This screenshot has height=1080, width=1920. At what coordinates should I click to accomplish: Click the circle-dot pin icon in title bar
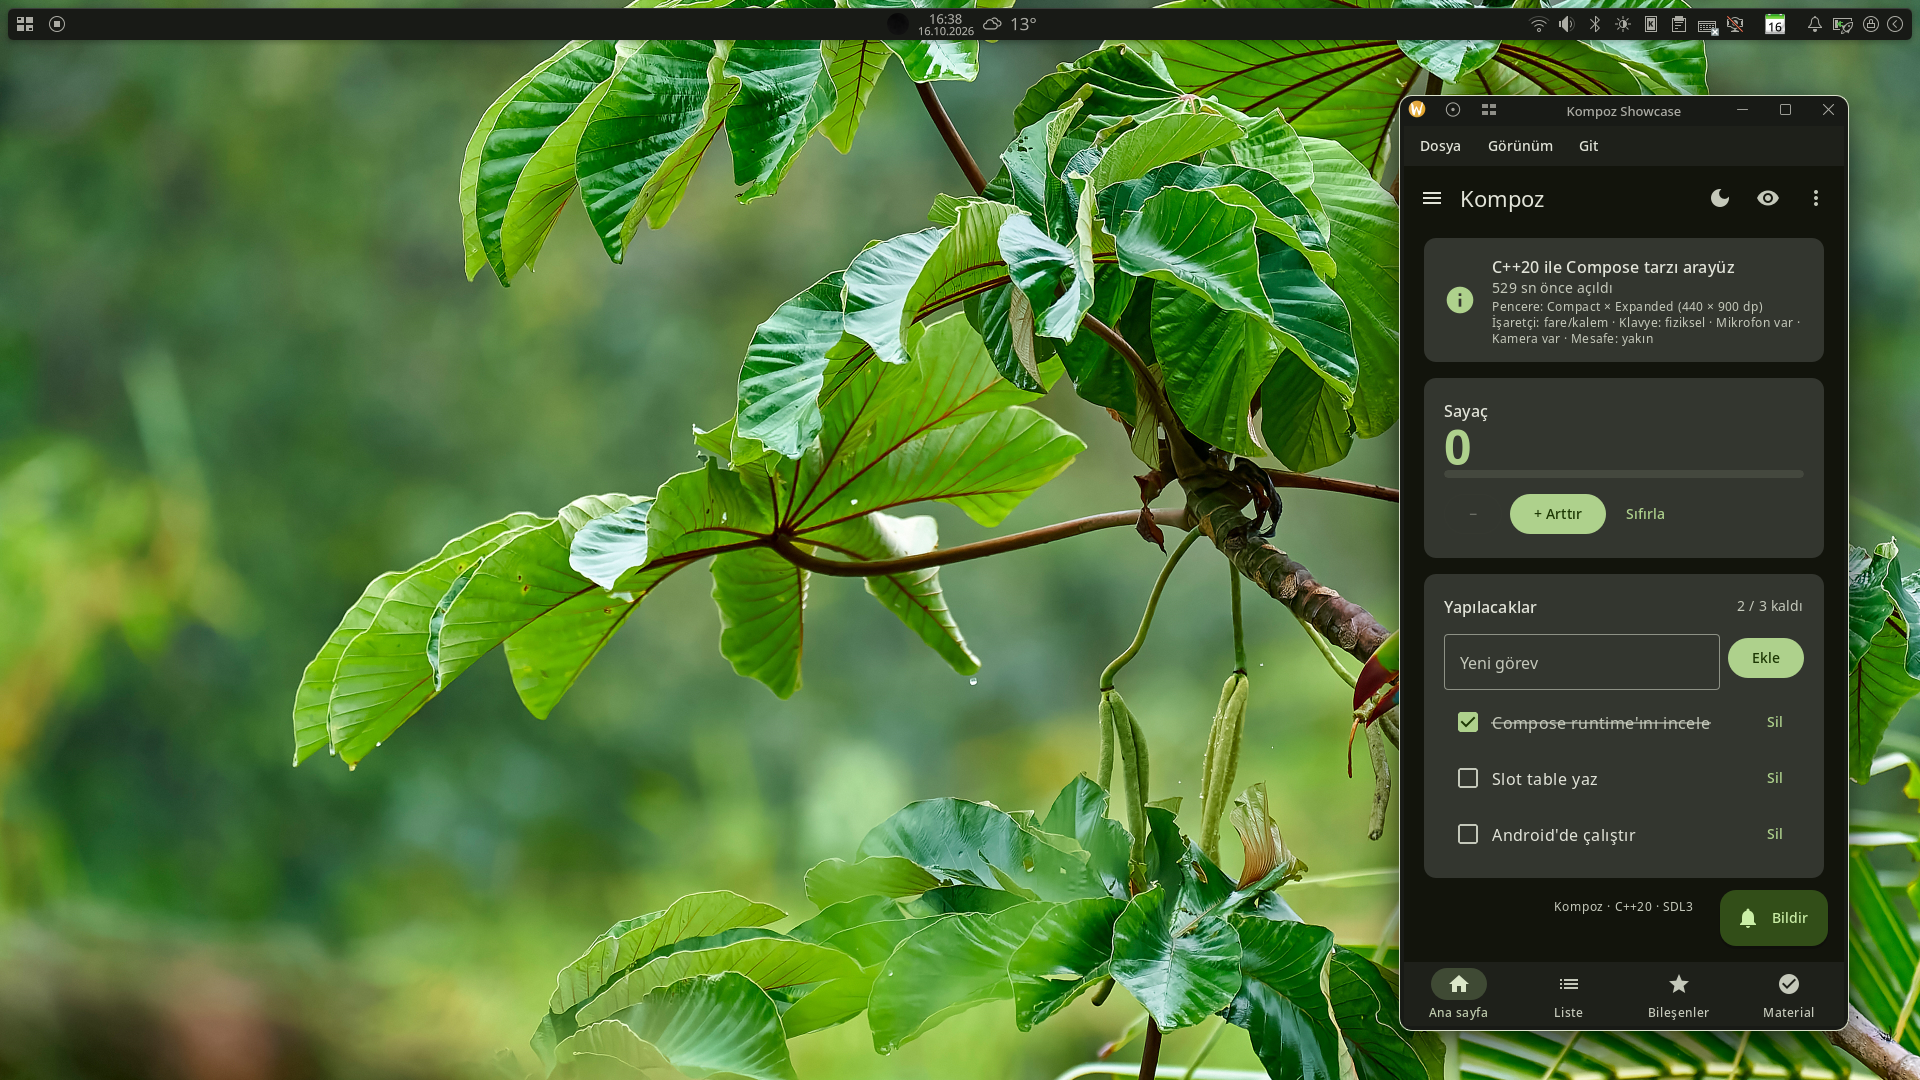(x=1453, y=110)
